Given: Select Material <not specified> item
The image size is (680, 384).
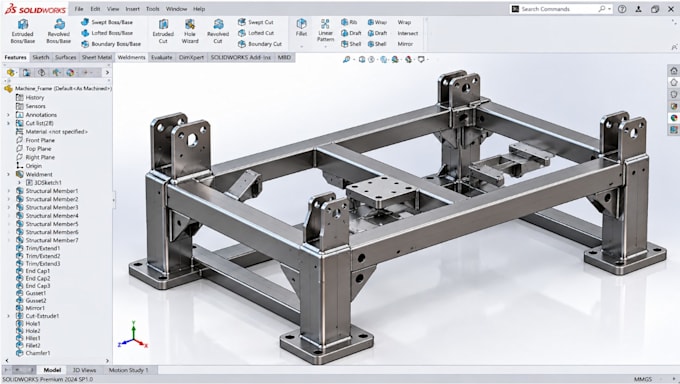Looking at the screenshot, I should [52, 132].
